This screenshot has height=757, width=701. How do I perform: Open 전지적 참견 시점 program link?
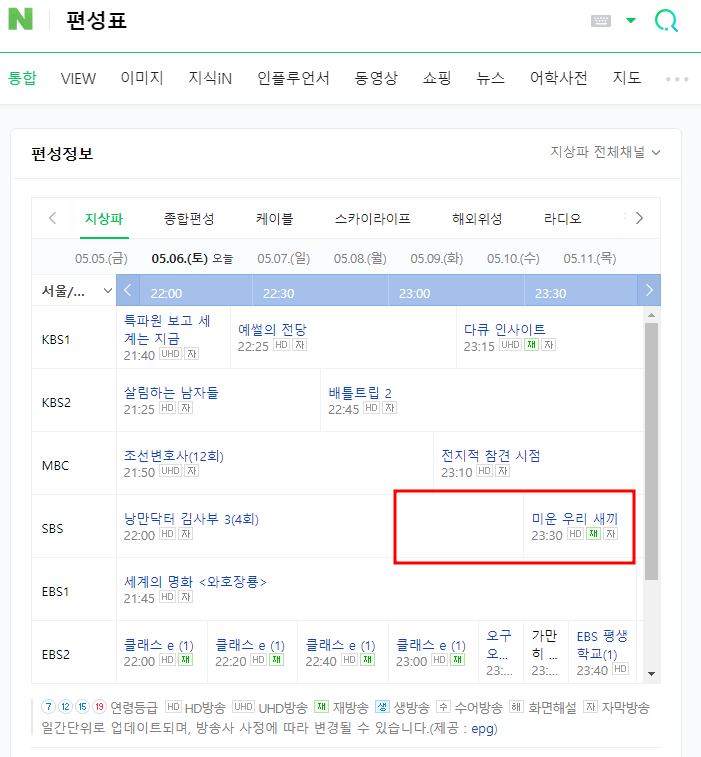coord(491,456)
